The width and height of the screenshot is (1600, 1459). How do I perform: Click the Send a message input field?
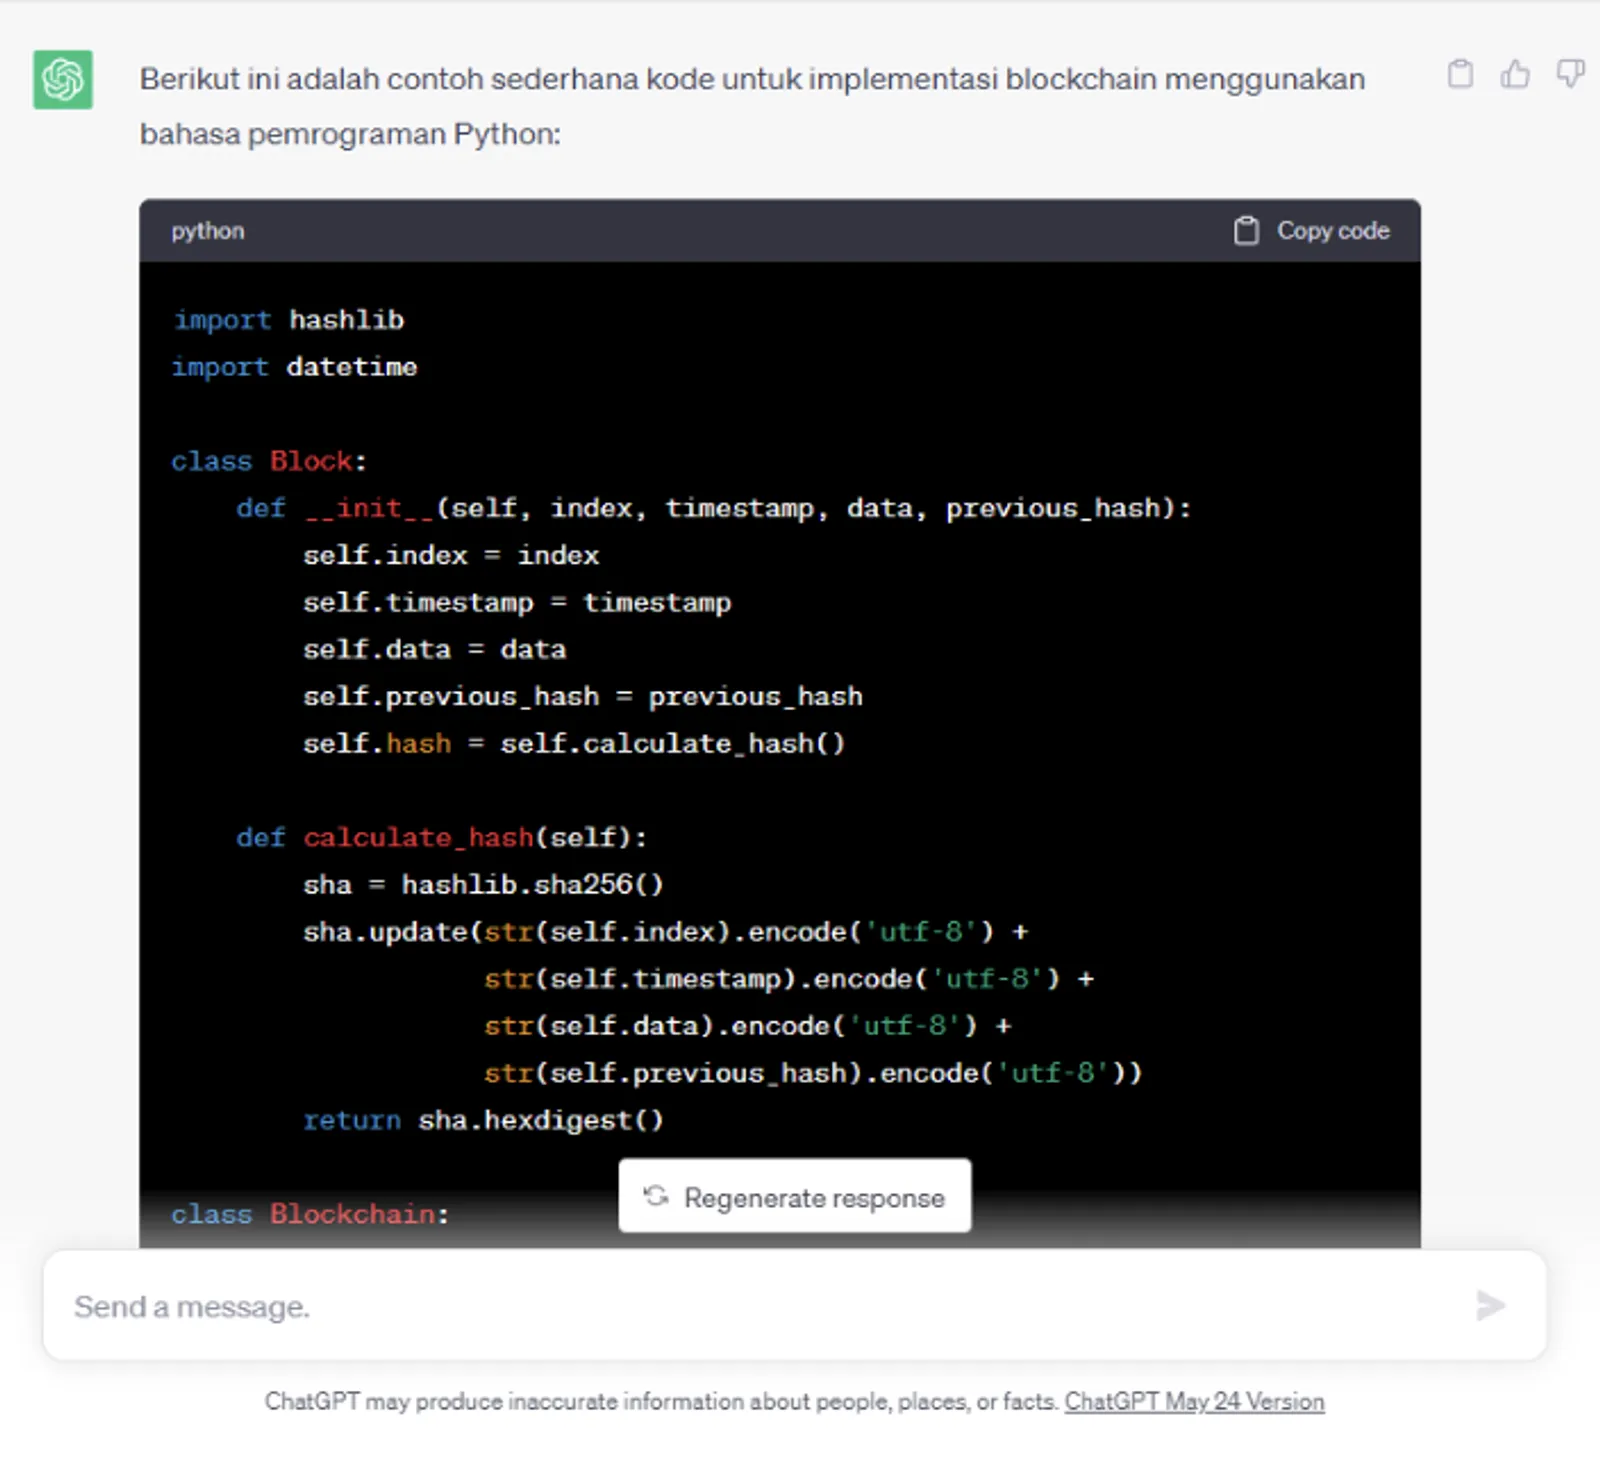[794, 1306]
